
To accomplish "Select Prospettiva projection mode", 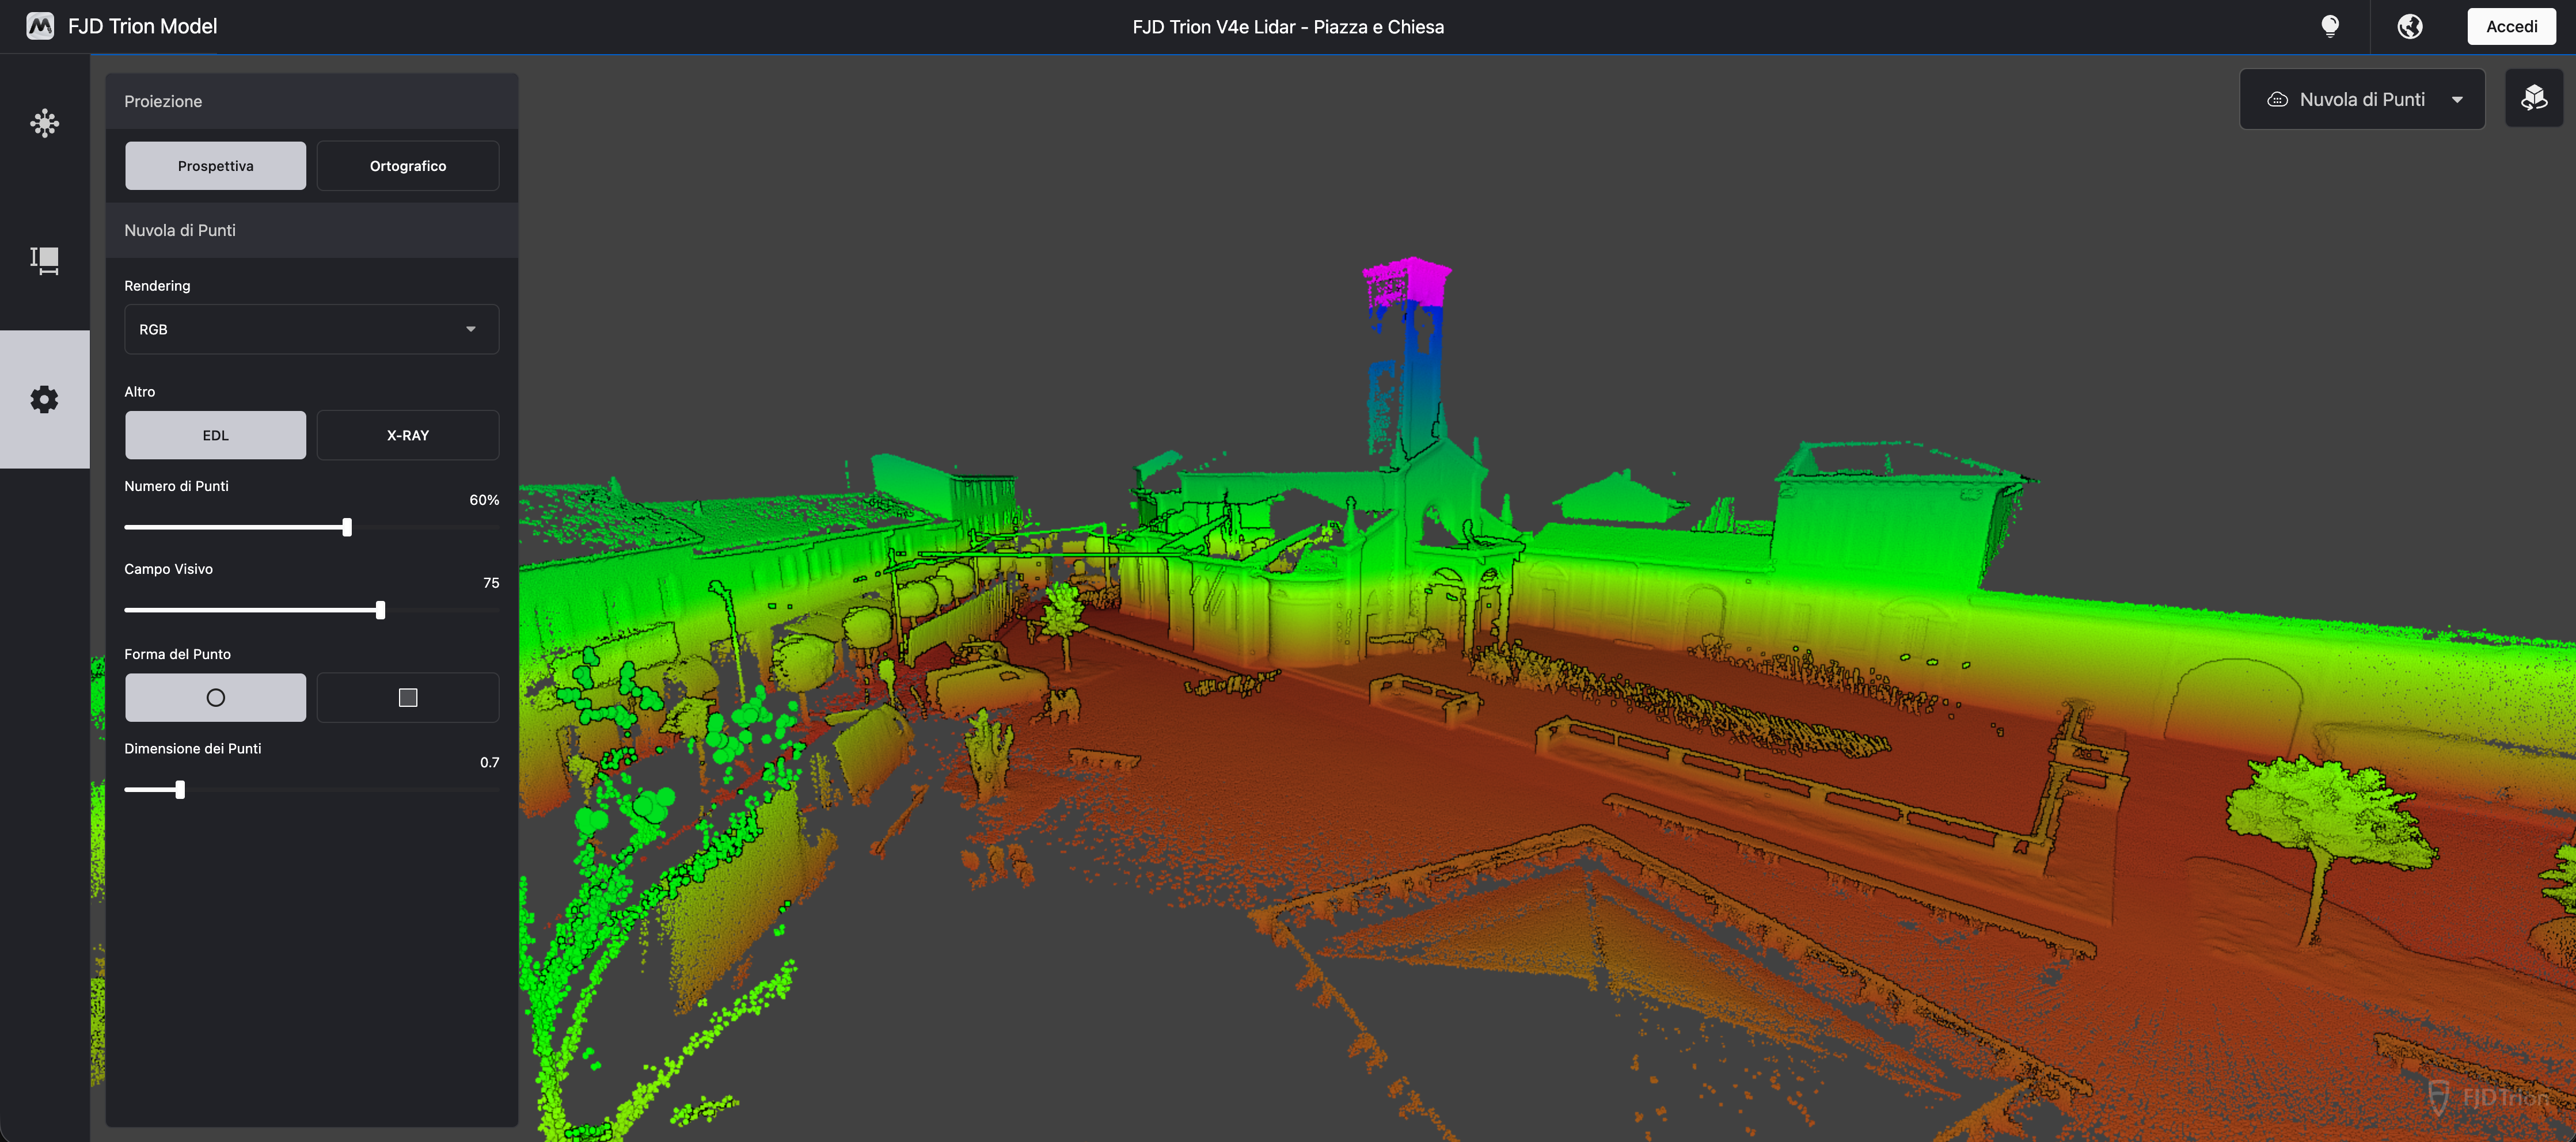I will coord(216,166).
